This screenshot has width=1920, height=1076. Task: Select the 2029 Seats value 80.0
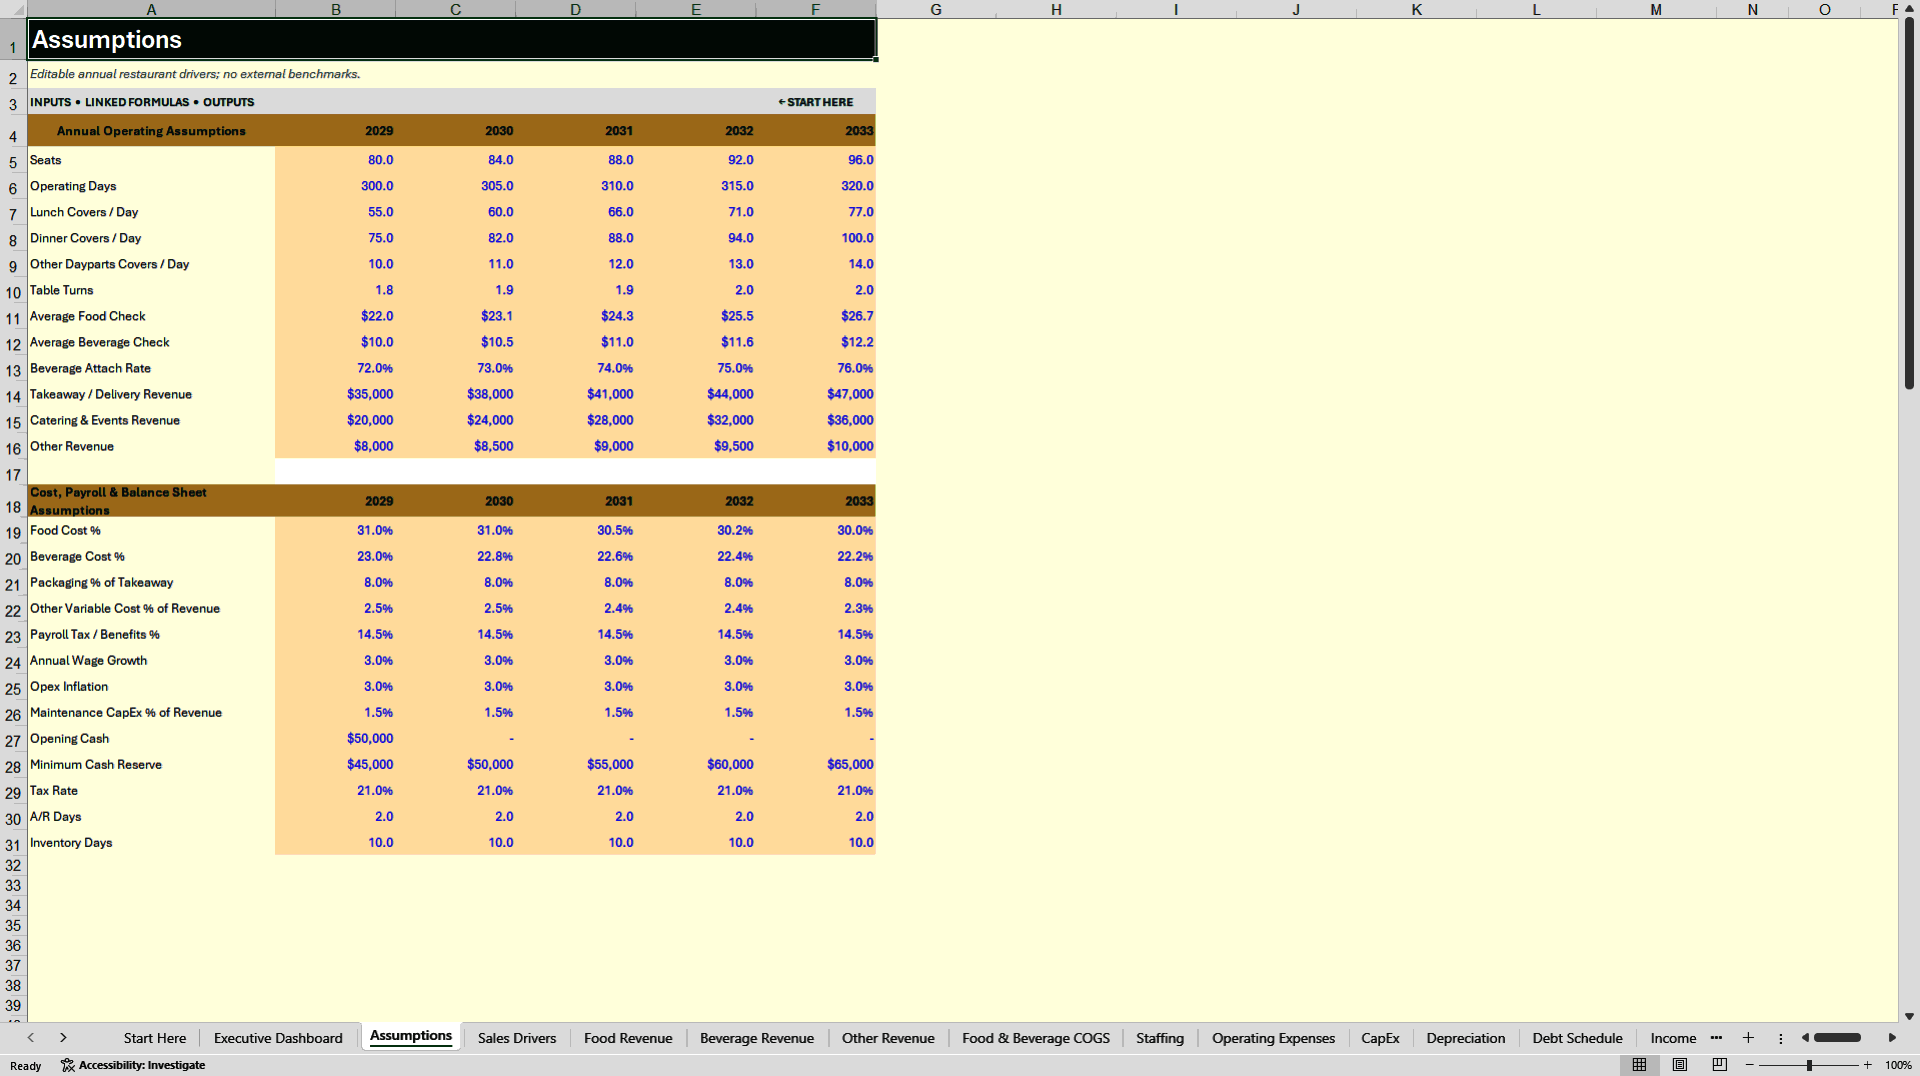pyautogui.click(x=335, y=160)
